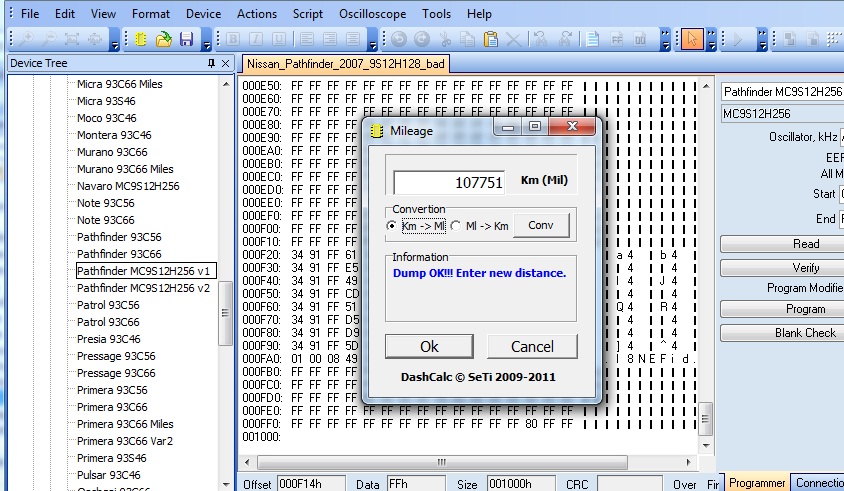
Task: Click the hex editor vertical scrollbar thumb
Action: pos(705,419)
